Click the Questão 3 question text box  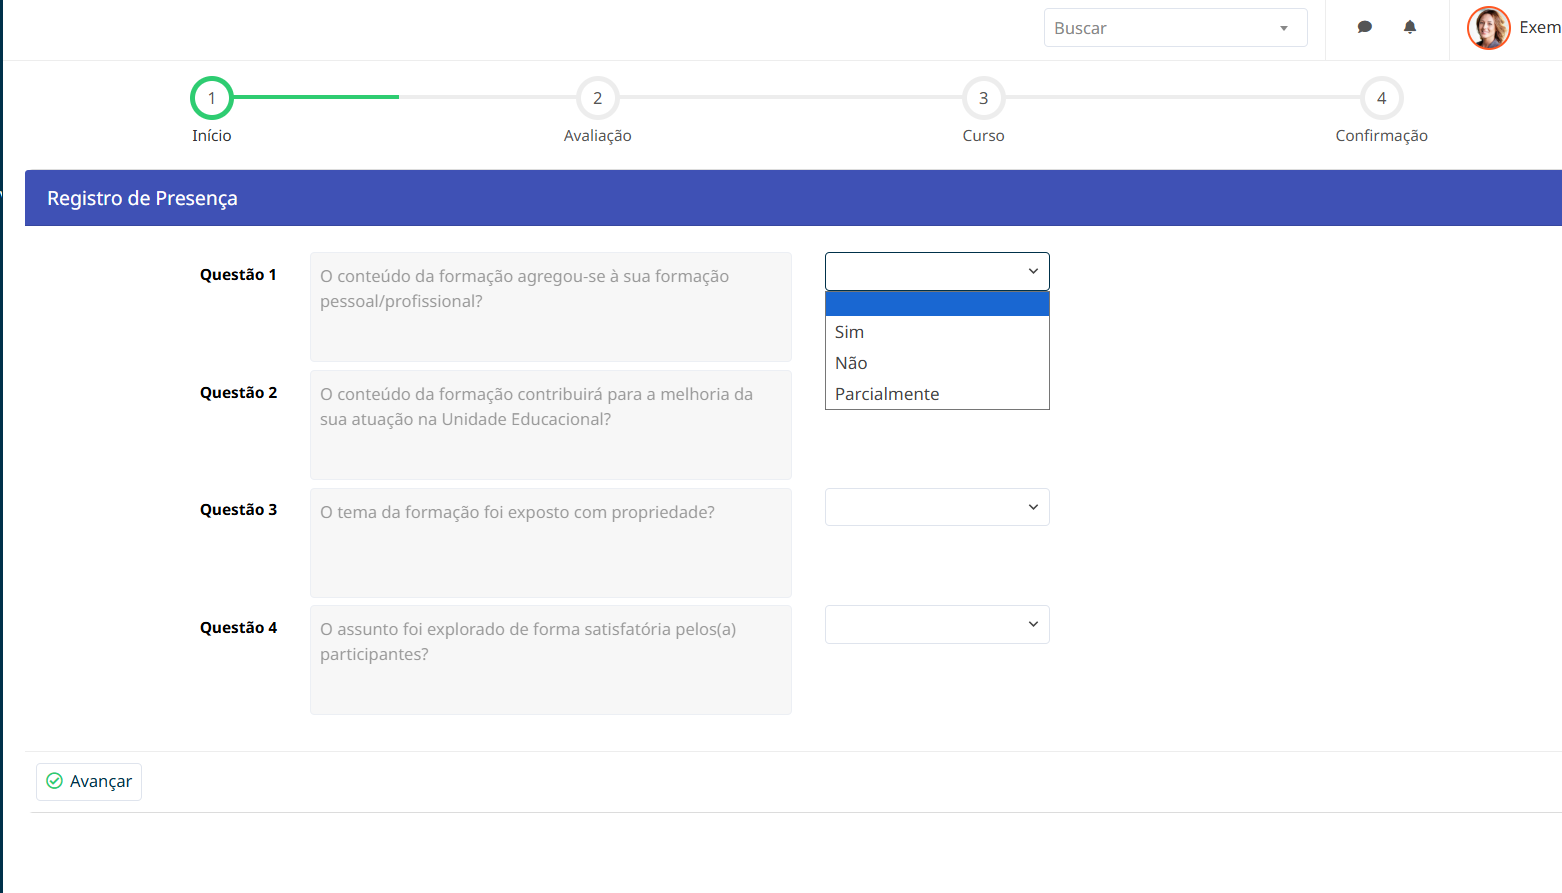point(551,543)
